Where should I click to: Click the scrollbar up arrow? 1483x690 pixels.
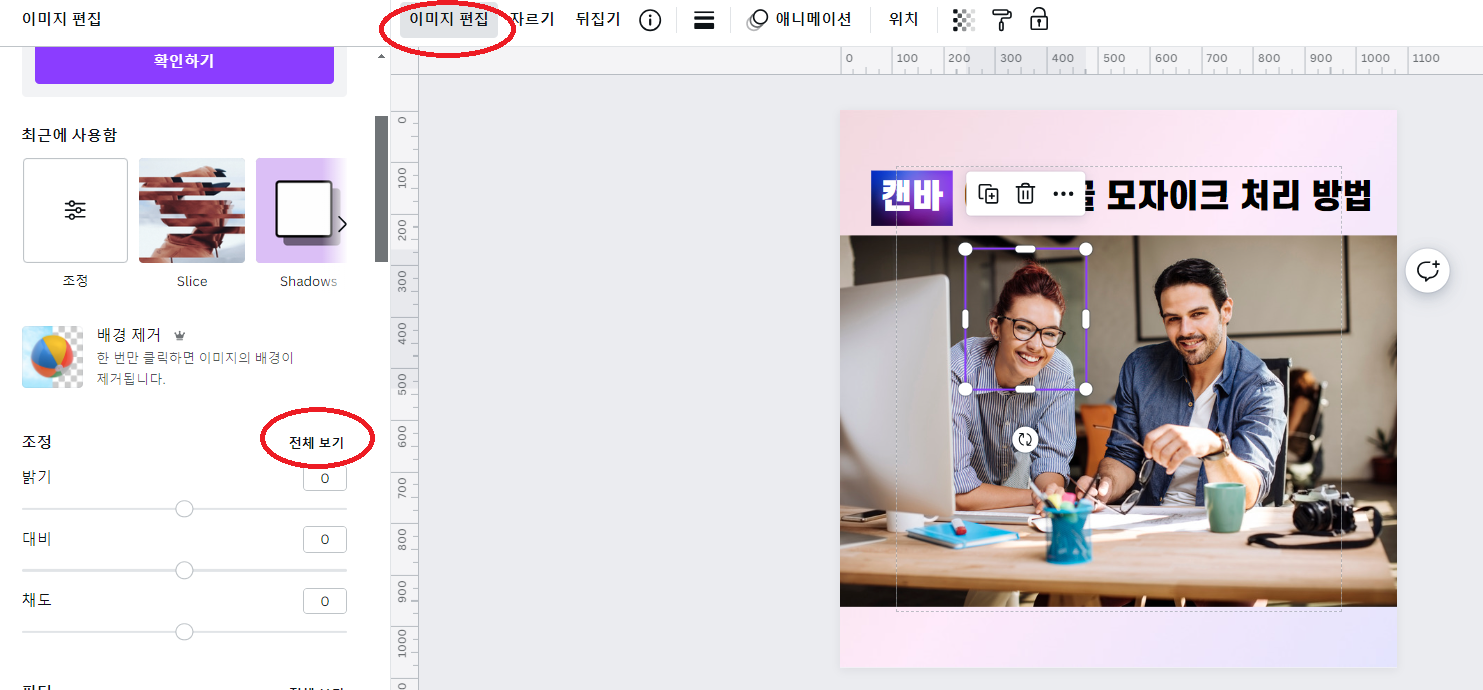[381, 56]
